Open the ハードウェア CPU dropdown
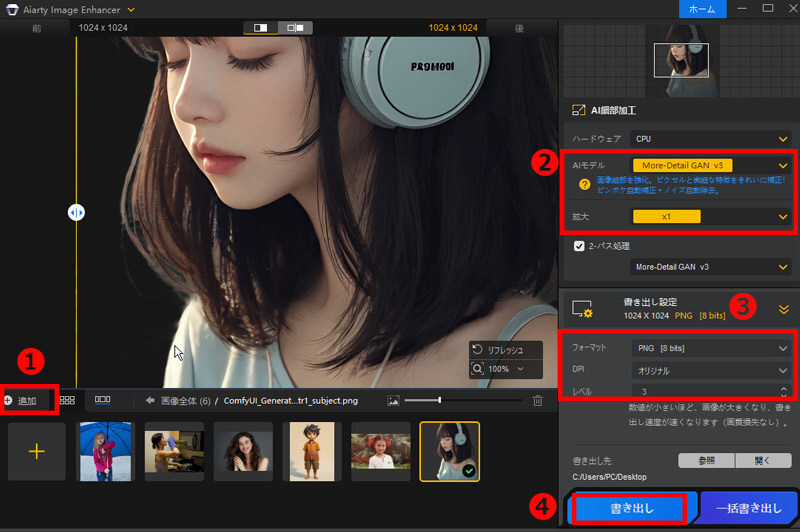The width and height of the screenshot is (800, 532). pyautogui.click(x=710, y=139)
